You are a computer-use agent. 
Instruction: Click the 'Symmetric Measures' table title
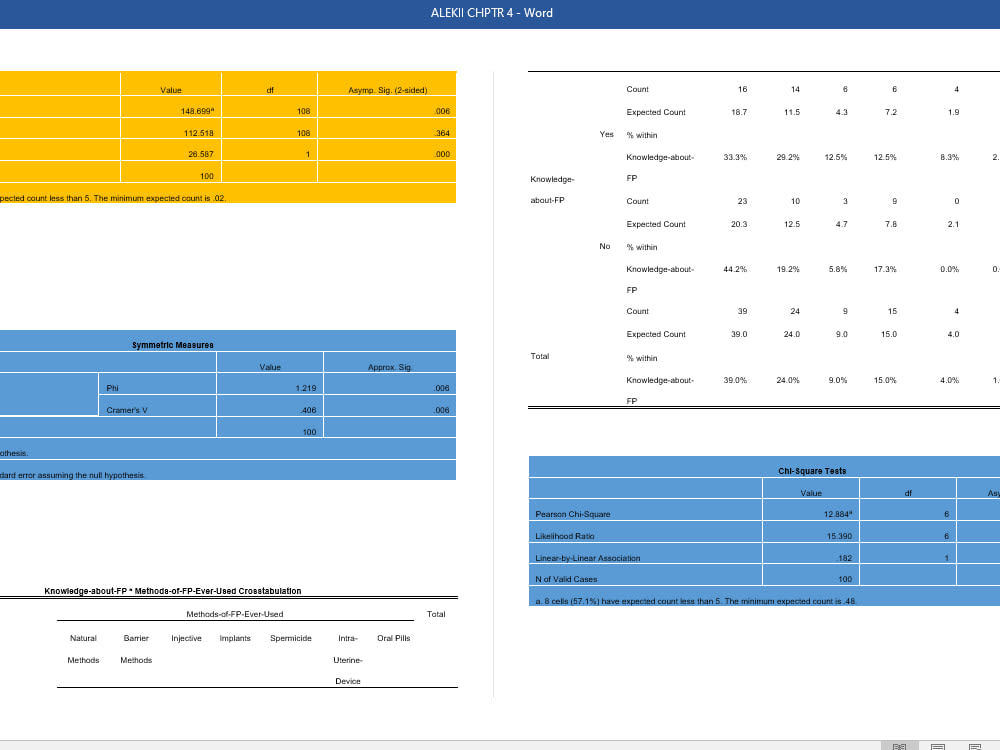[173, 345]
